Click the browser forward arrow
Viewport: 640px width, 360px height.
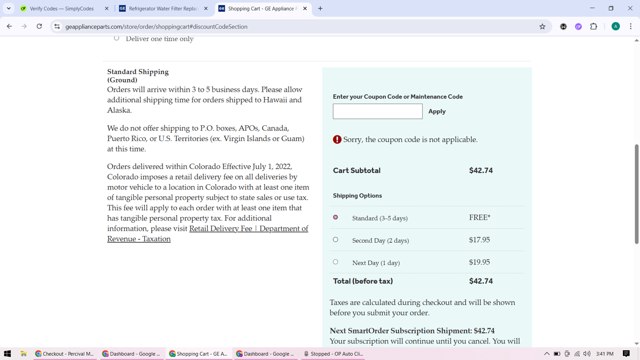(24, 27)
